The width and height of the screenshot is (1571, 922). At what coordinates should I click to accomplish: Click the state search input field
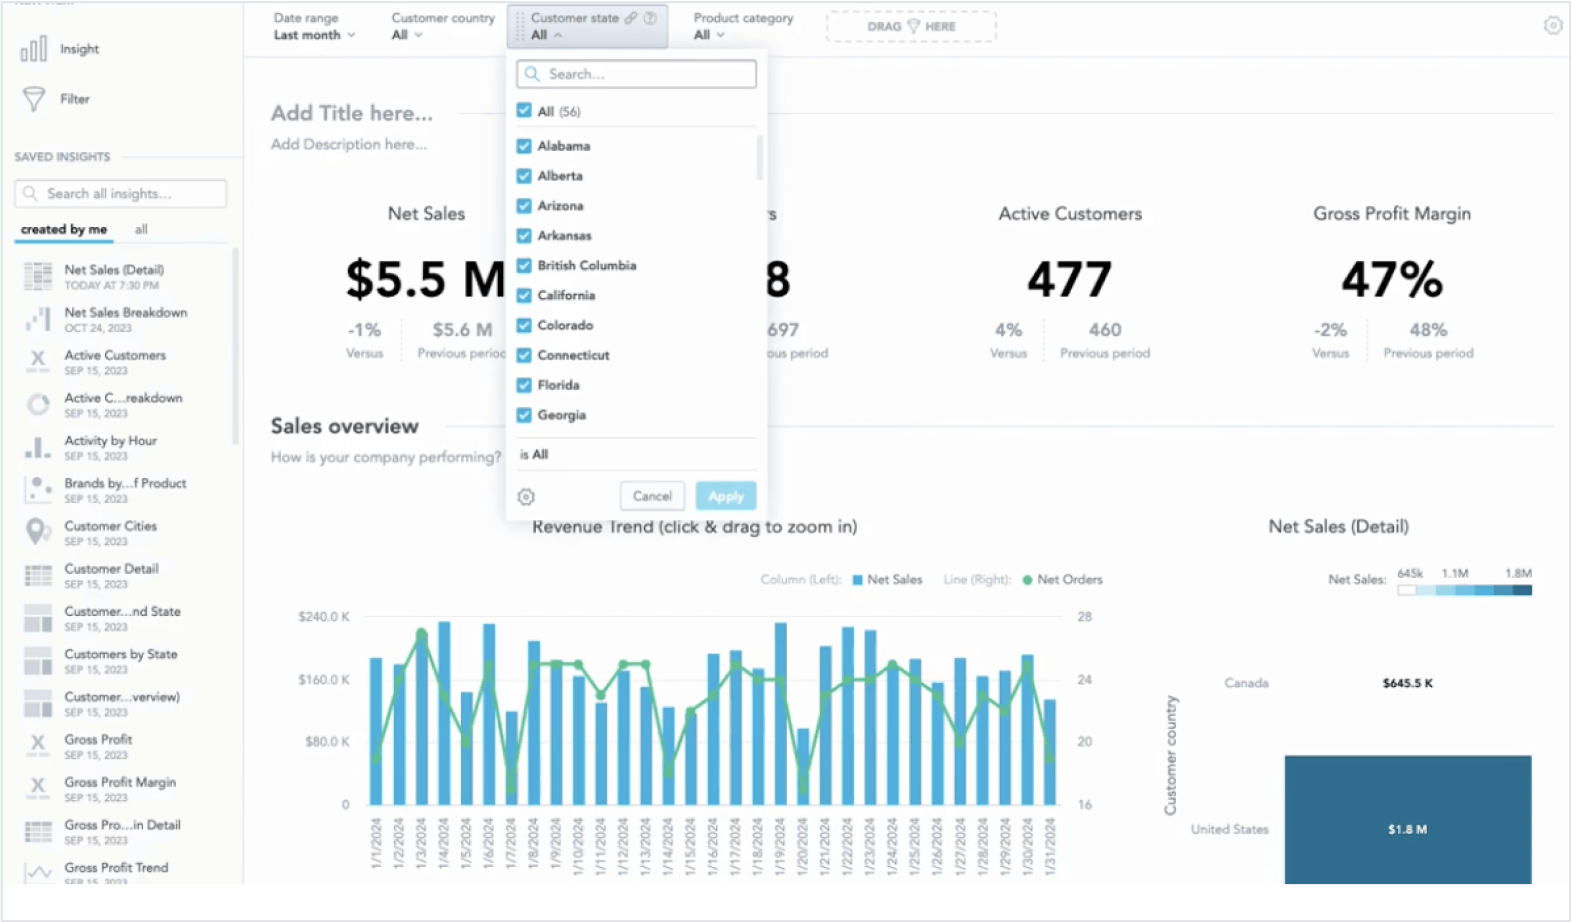(x=636, y=74)
